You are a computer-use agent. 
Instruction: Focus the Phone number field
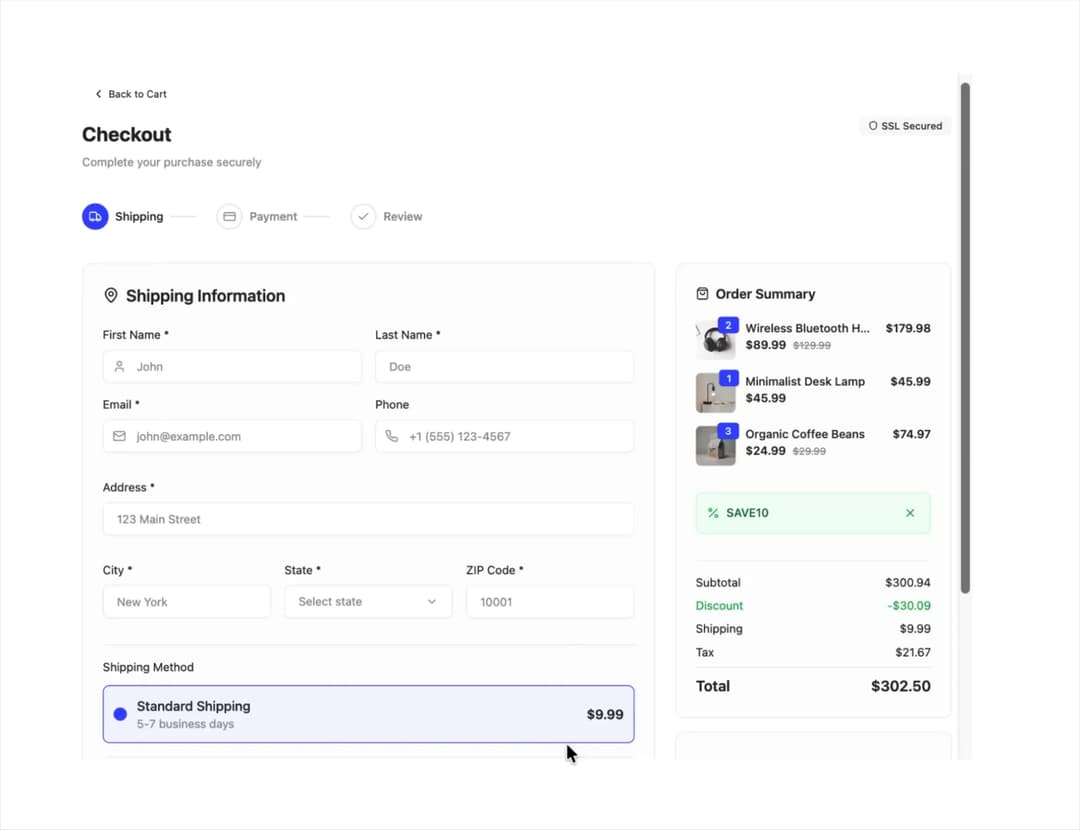tap(504, 436)
